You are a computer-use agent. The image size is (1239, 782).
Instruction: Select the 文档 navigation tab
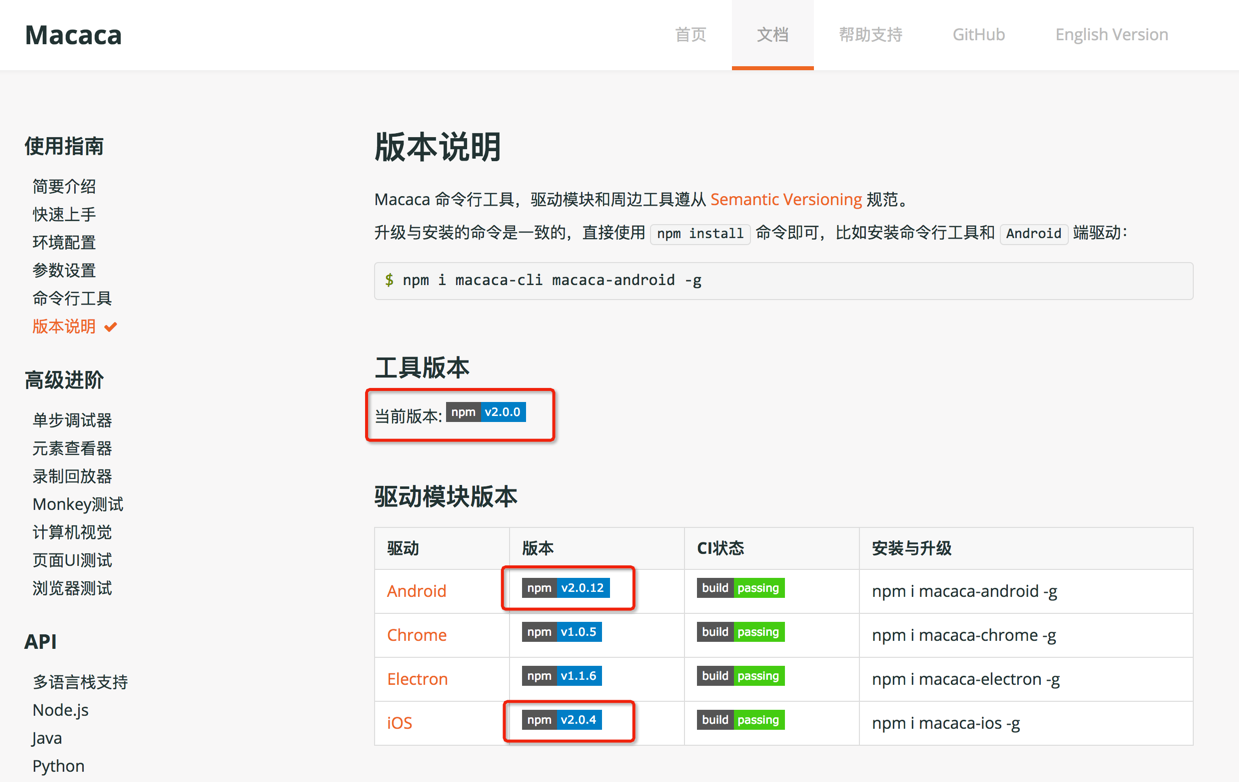click(x=773, y=34)
